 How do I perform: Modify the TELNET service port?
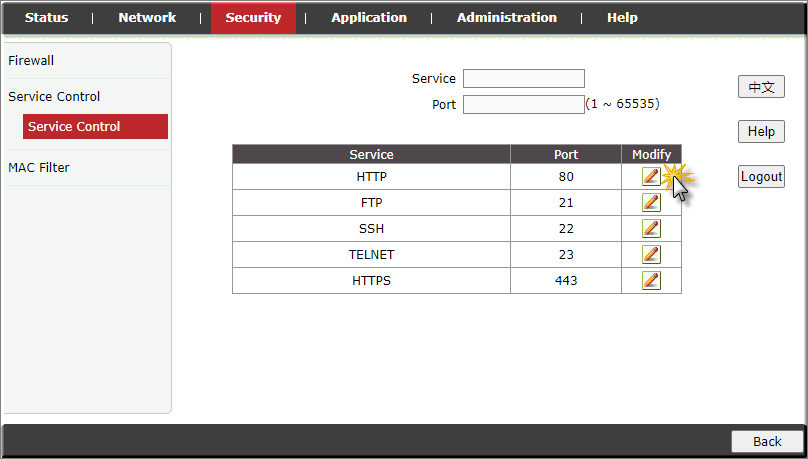pos(651,255)
